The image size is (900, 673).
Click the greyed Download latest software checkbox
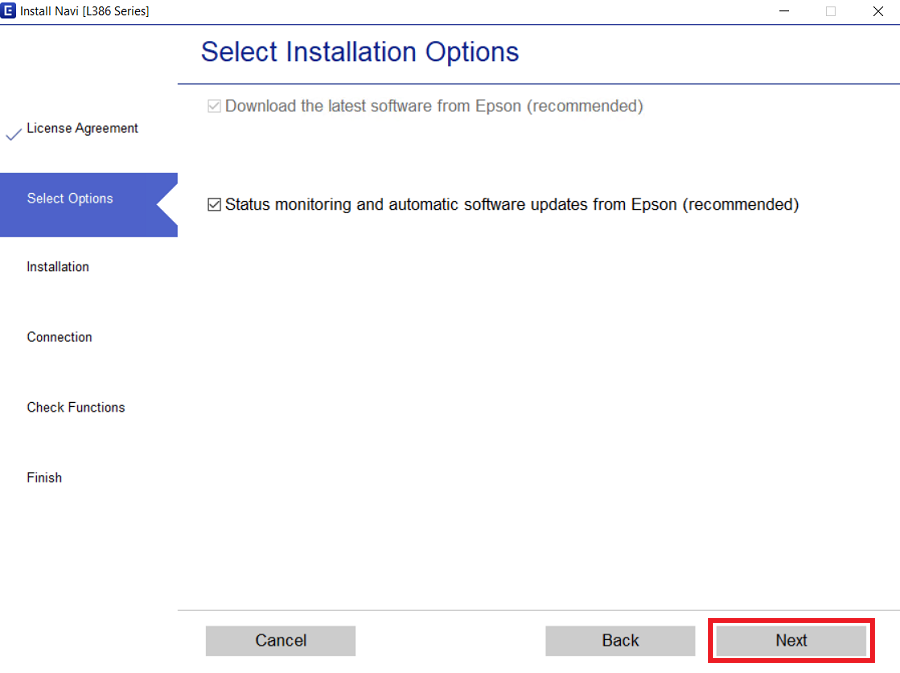point(213,105)
